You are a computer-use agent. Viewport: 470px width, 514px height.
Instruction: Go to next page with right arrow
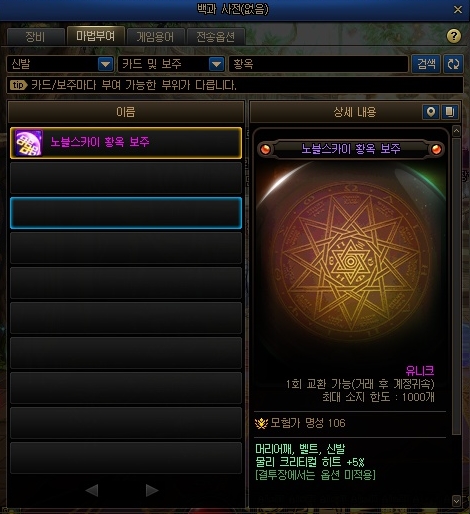[152, 490]
